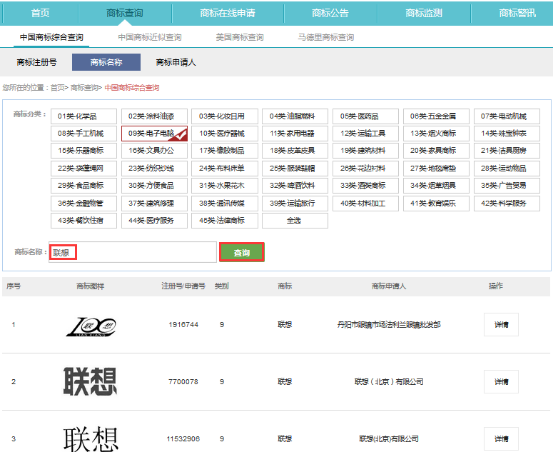The height and width of the screenshot is (452, 554).
Task: Open the 马德里商标查询 sub-tab
Action: click(x=326, y=37)
